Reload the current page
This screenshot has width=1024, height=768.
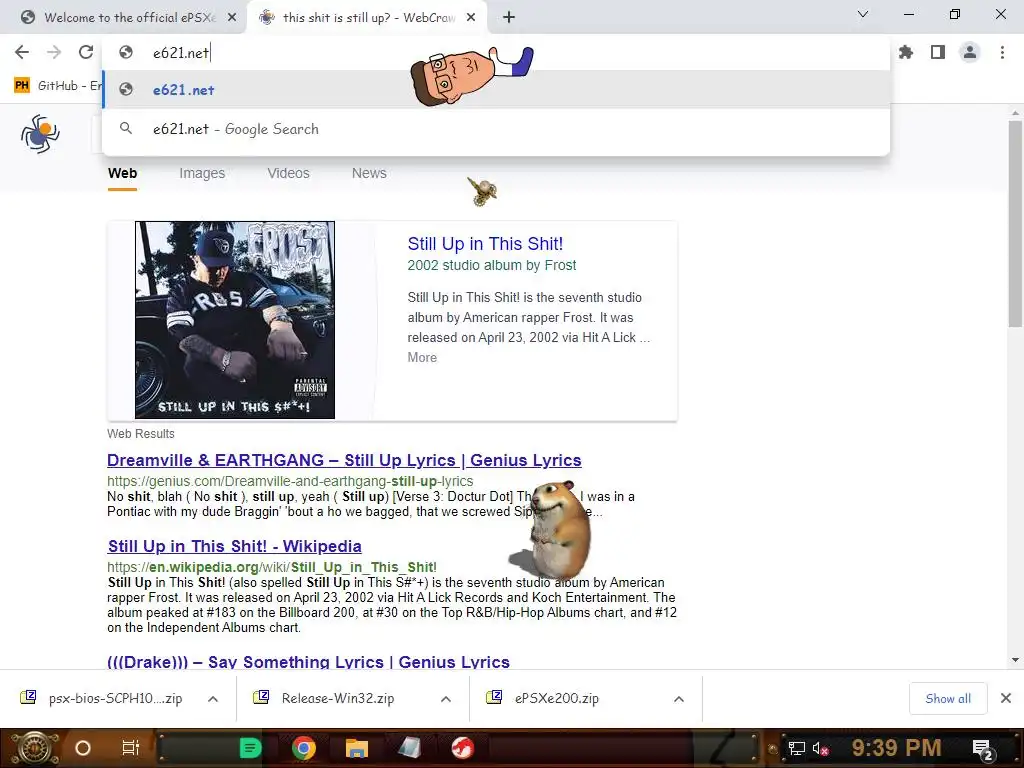tap(86, 52)
